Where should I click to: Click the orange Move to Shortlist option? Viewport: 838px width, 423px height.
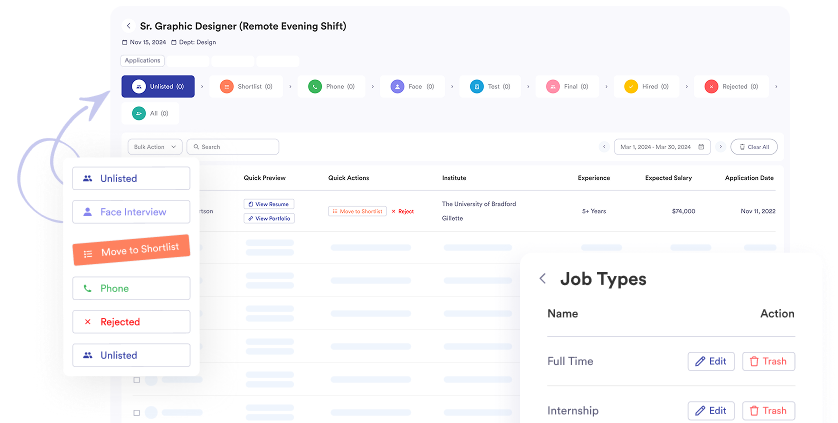(x=131, y=250)
